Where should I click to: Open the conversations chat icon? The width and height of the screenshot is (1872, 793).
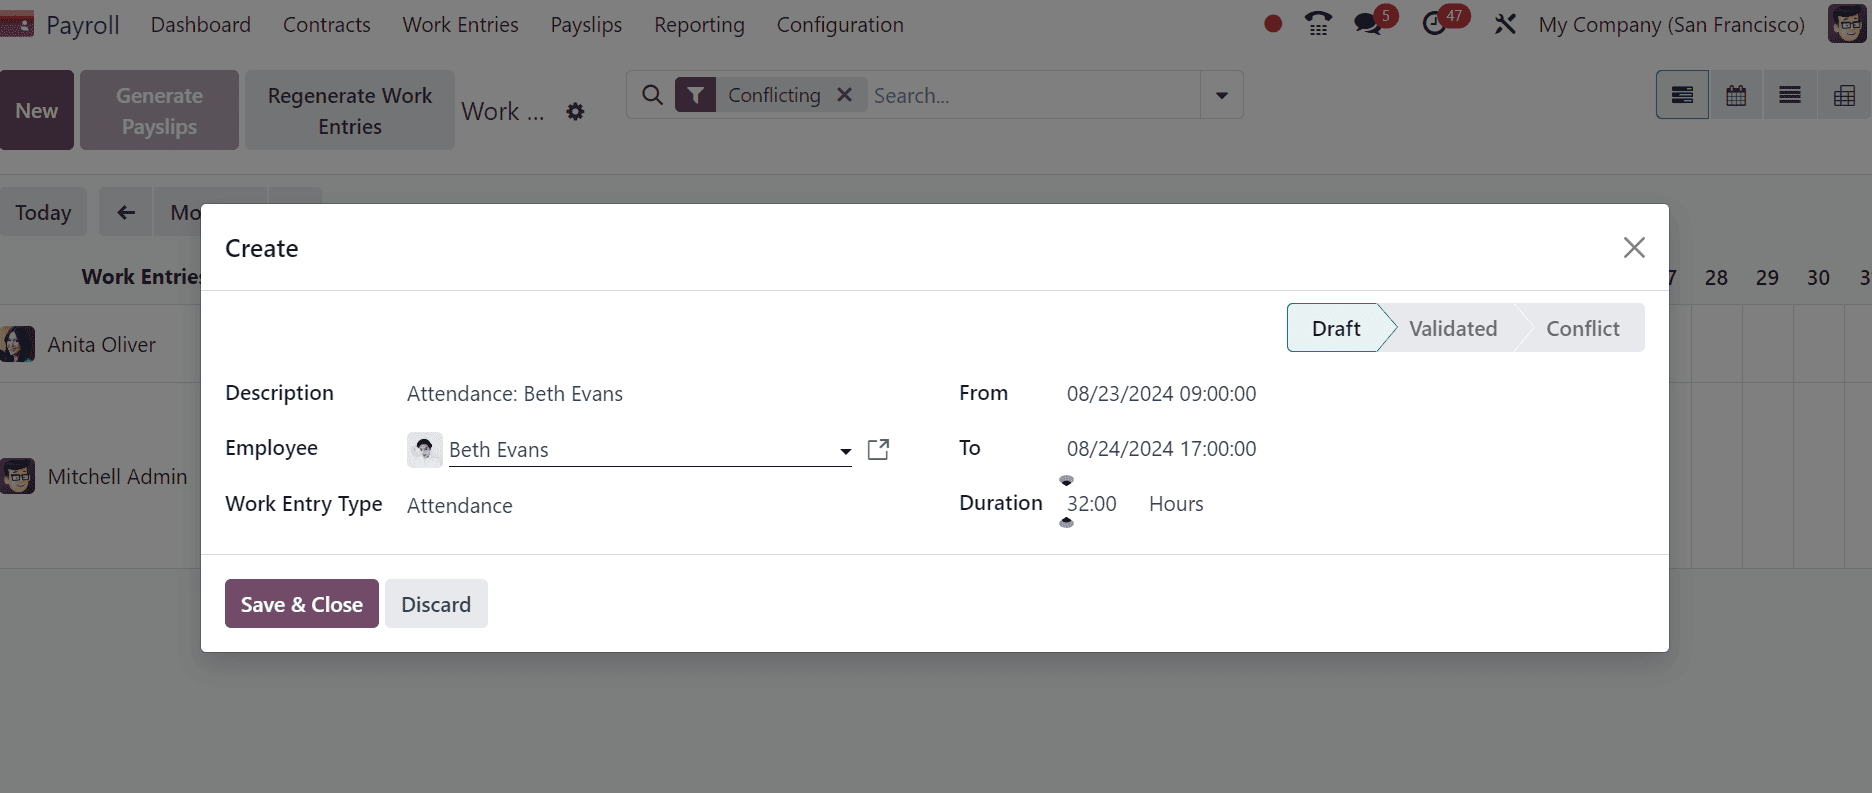click(1368, 24)
